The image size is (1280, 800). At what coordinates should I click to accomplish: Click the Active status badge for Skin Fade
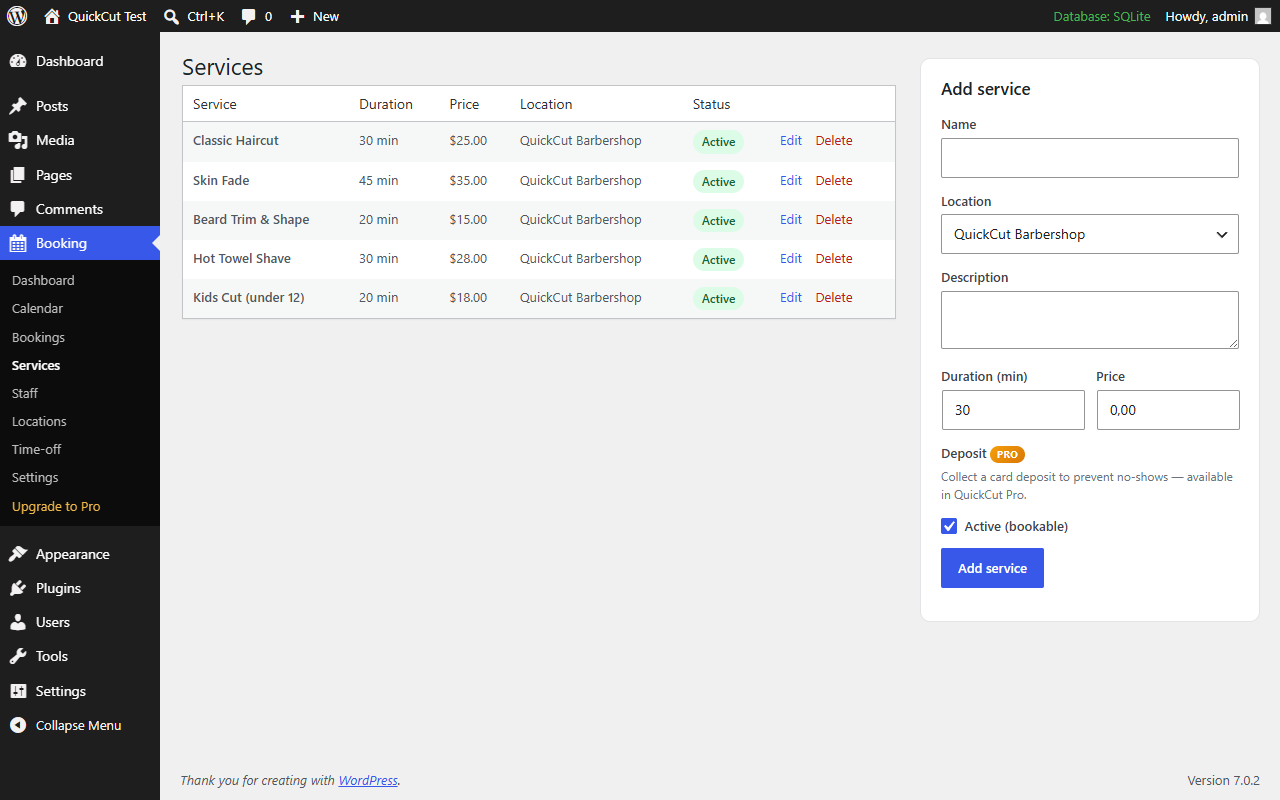coord(718,181)
